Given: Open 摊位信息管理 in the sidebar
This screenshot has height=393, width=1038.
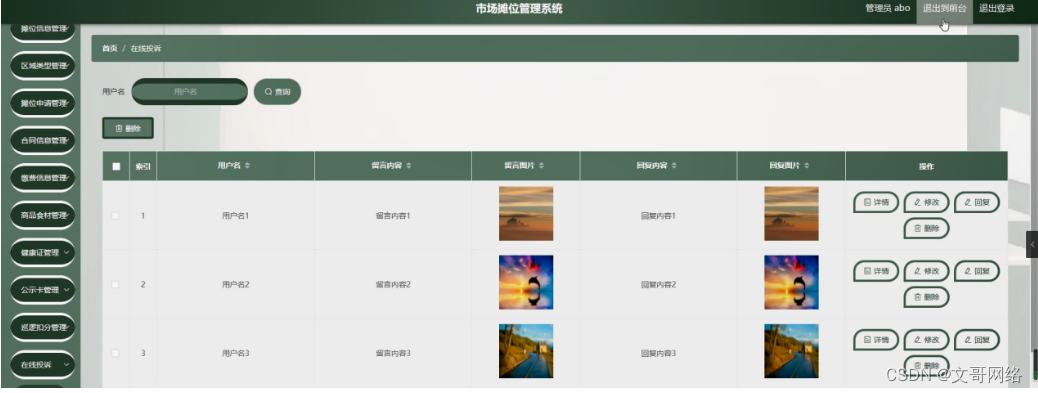Looking at the screenshot, I should click(43, 29).
